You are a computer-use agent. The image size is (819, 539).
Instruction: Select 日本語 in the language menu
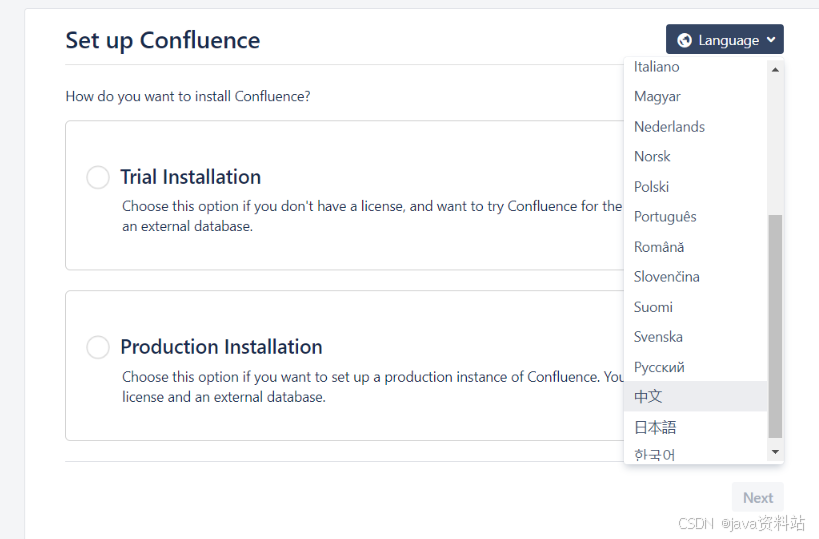point(655,427)
